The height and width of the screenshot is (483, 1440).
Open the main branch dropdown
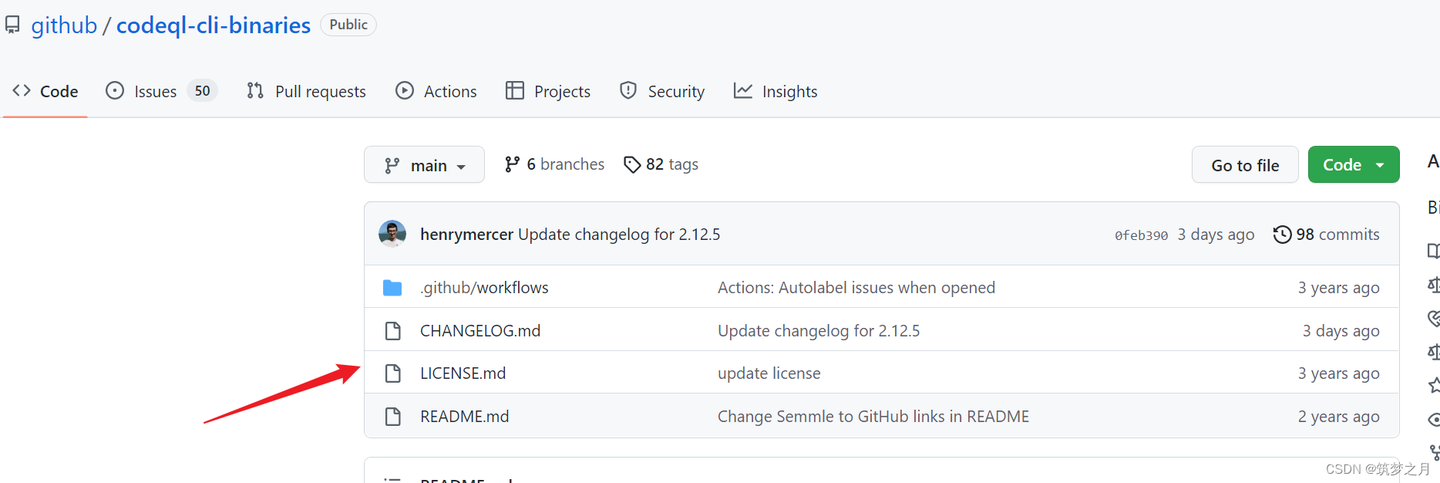(x=424, y=165)
